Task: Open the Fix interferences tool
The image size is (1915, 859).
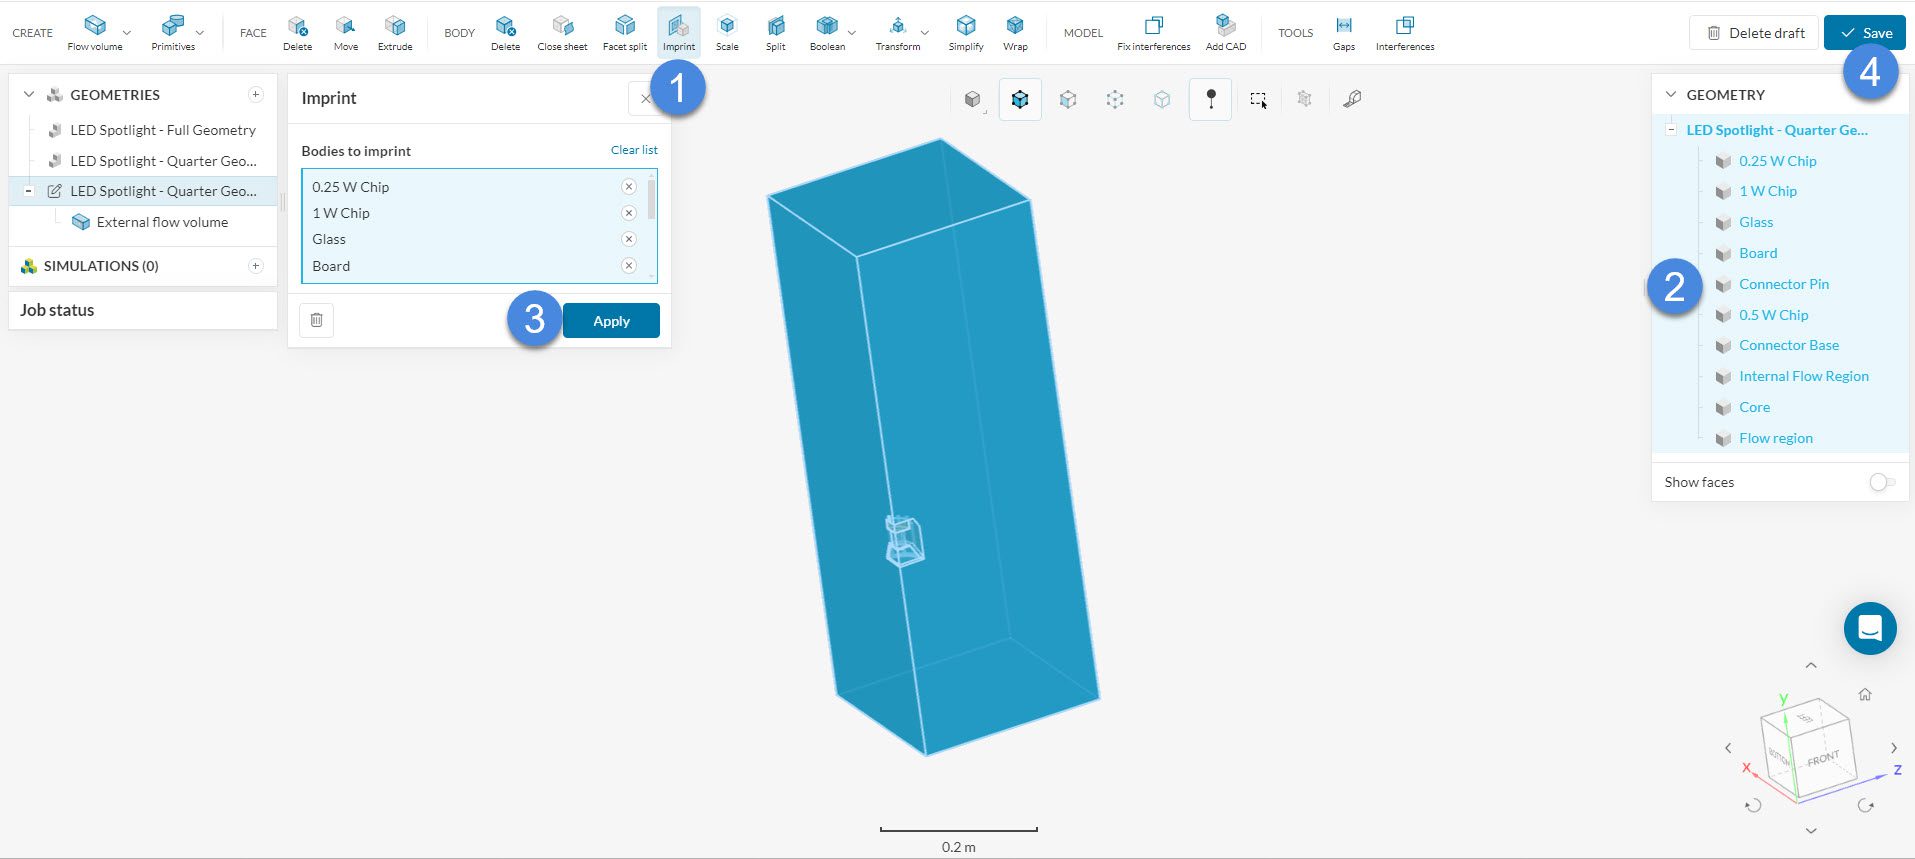Action: coord(1153,32)
